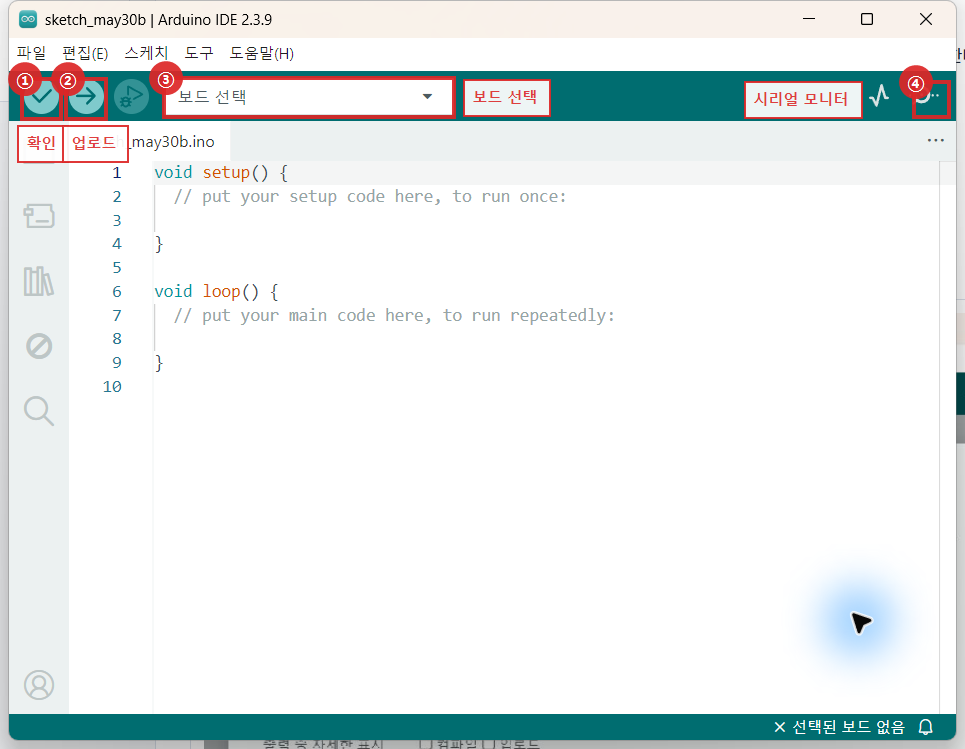Viewport: 965px width, 749px height.
Task: Close the Arduino IDE window
Action: point(926,19)
